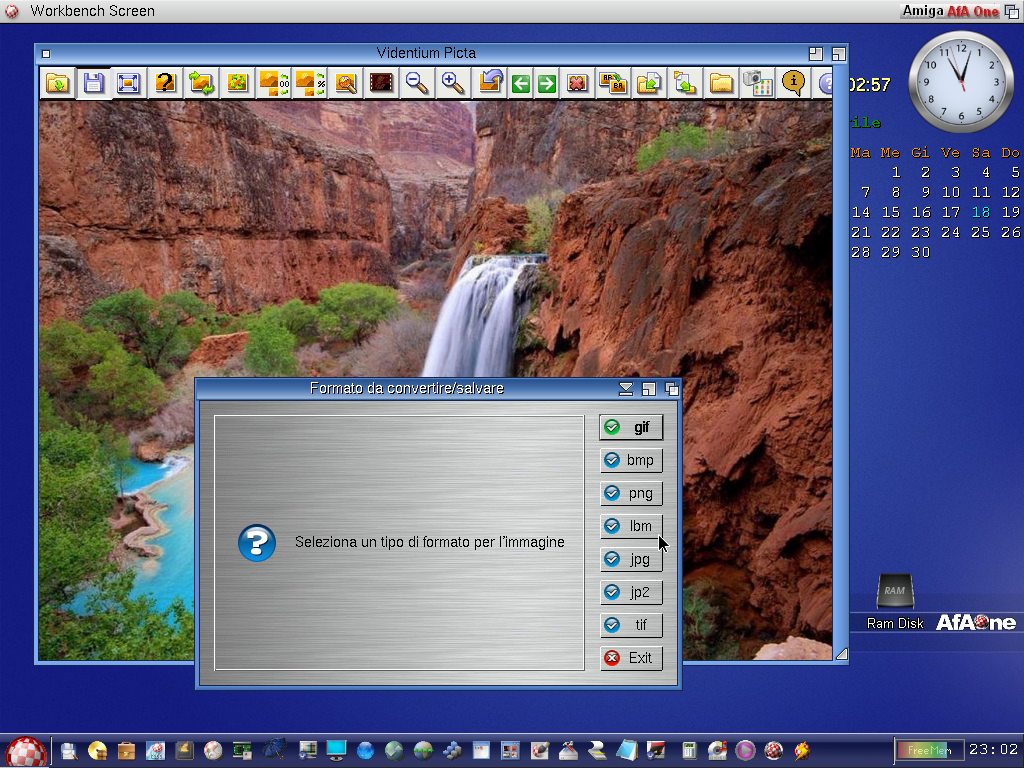
Task: Choose bmp as the output format
Action: pyautogui.click(x=631, y=460)
